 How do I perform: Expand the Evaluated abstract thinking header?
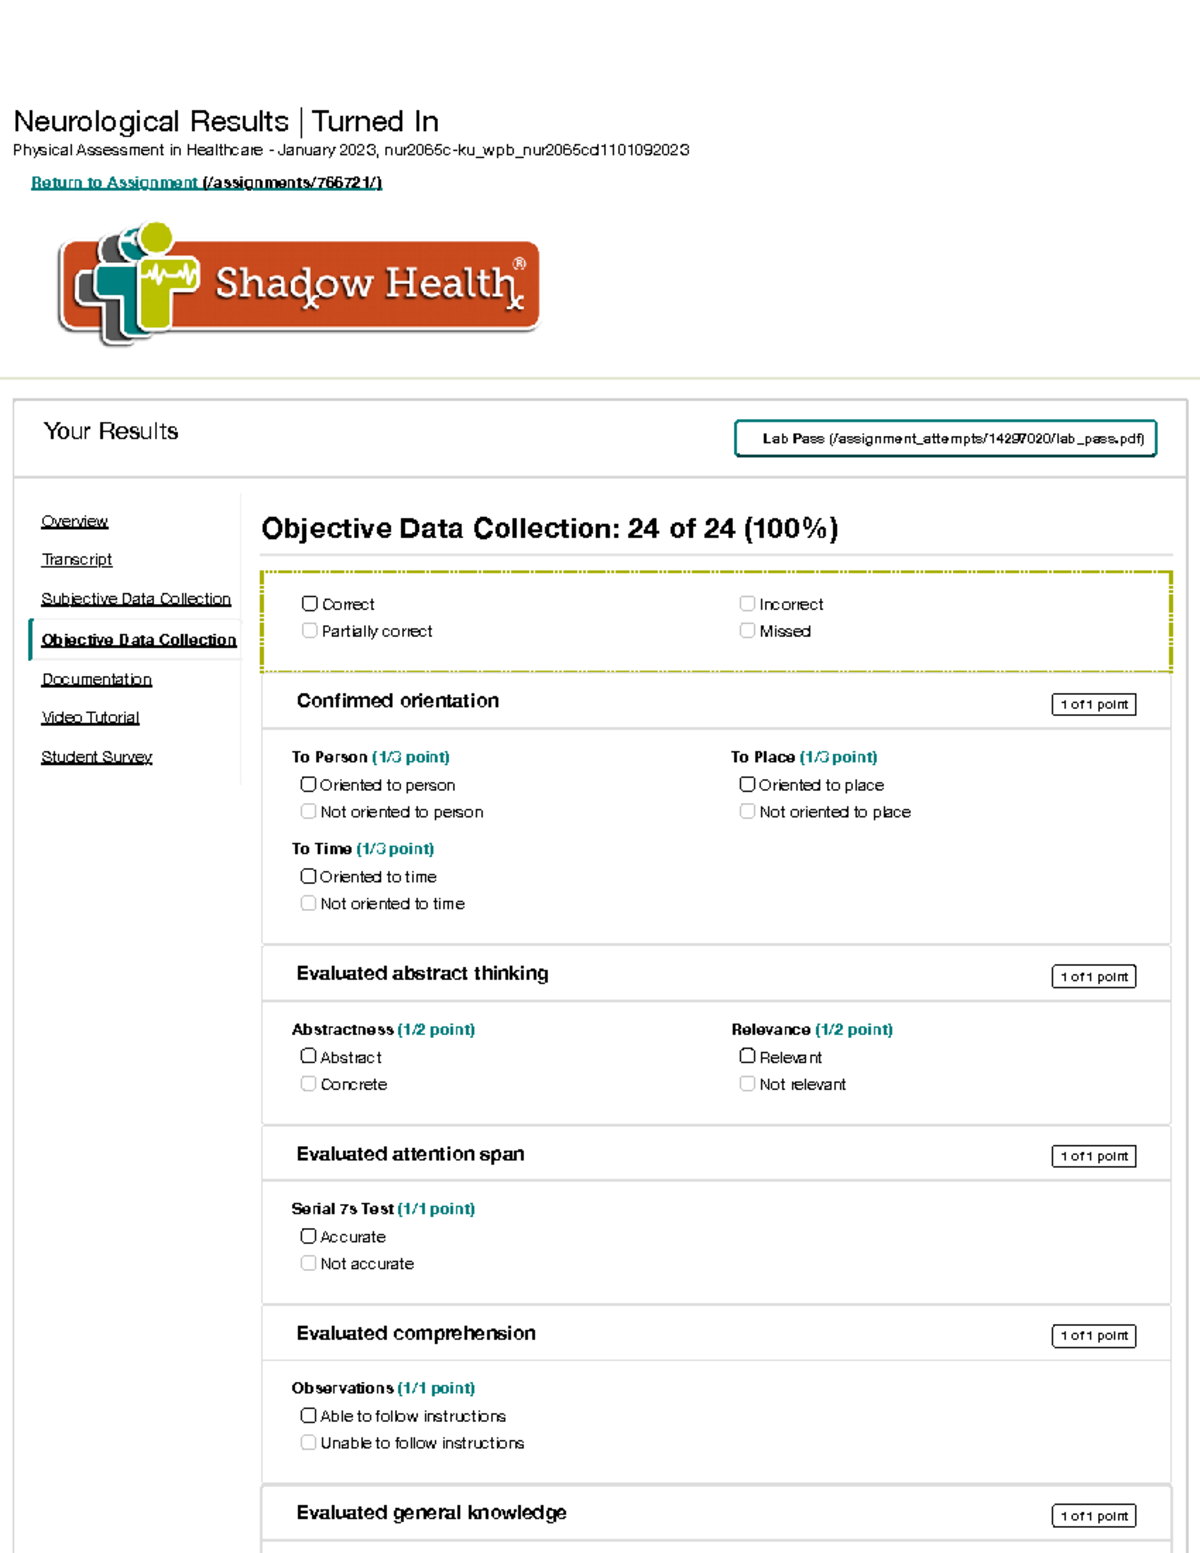(x=422, y=973)
